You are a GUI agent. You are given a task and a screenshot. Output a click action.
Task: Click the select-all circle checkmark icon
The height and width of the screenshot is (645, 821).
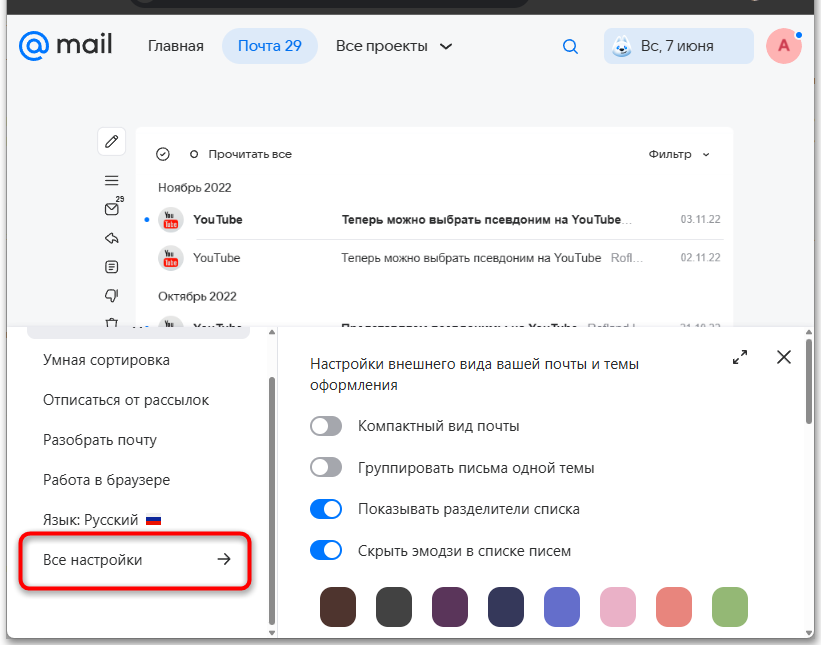(163, 154)
